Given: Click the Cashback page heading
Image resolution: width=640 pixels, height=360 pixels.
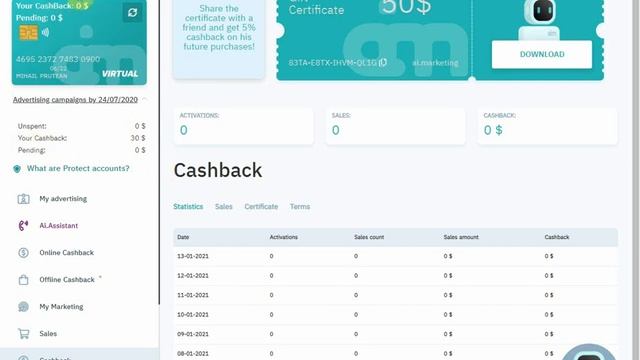Looking at the screenshot, I should 218,170.
